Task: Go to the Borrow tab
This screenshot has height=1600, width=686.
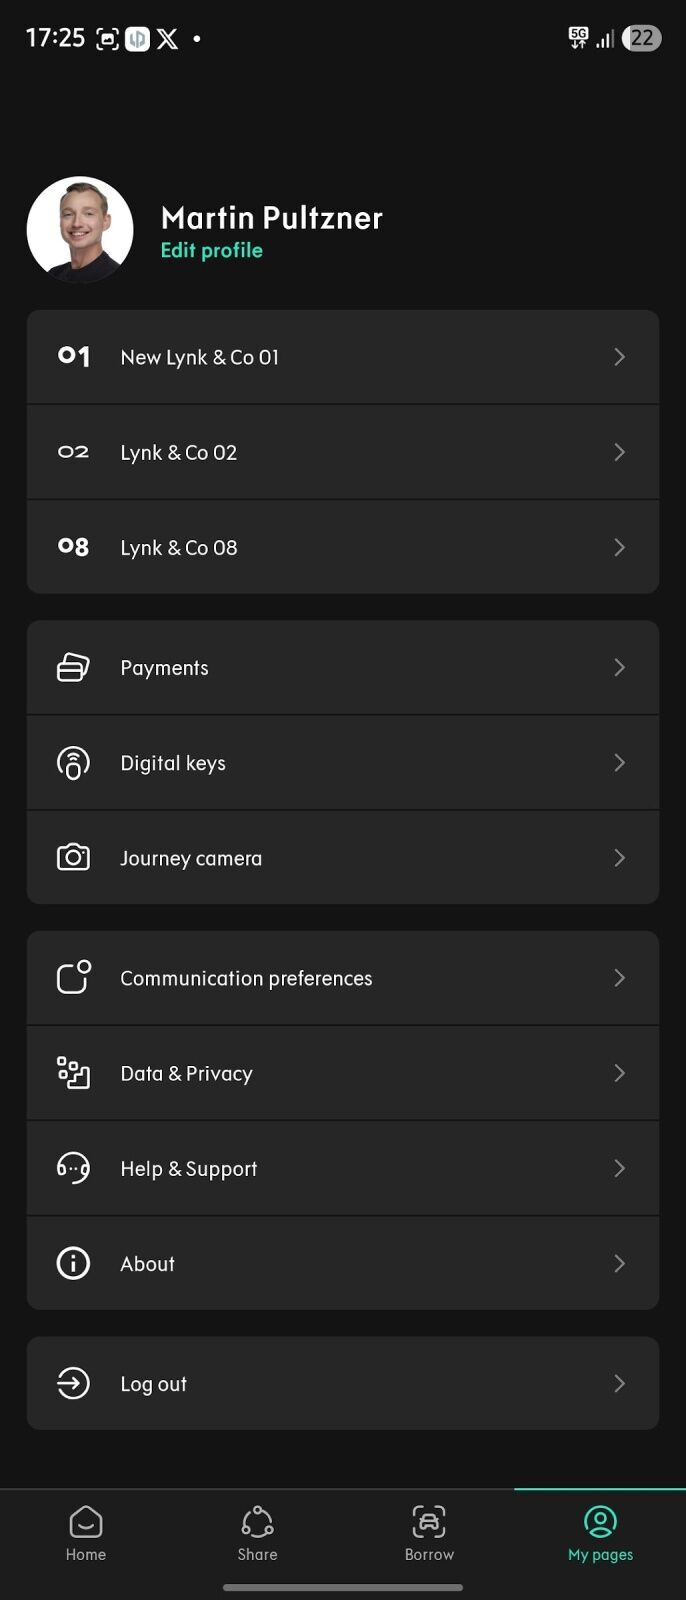Action: (429, 1534)
